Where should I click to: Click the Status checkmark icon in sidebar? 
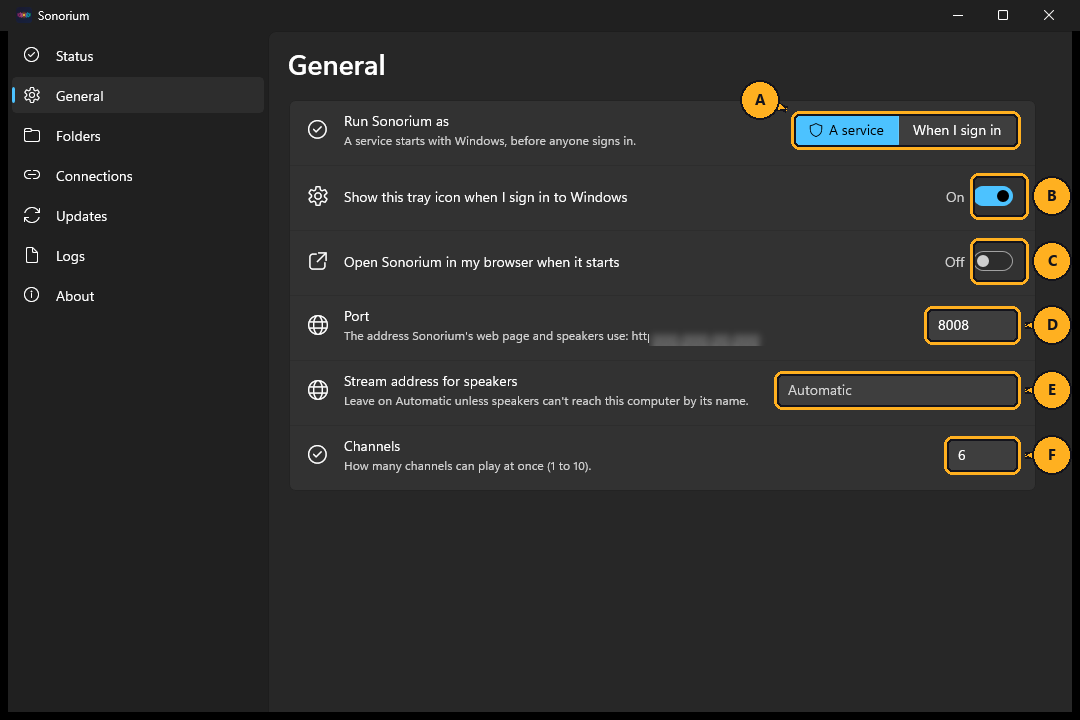pyautogui.click(x=32, y=55)
